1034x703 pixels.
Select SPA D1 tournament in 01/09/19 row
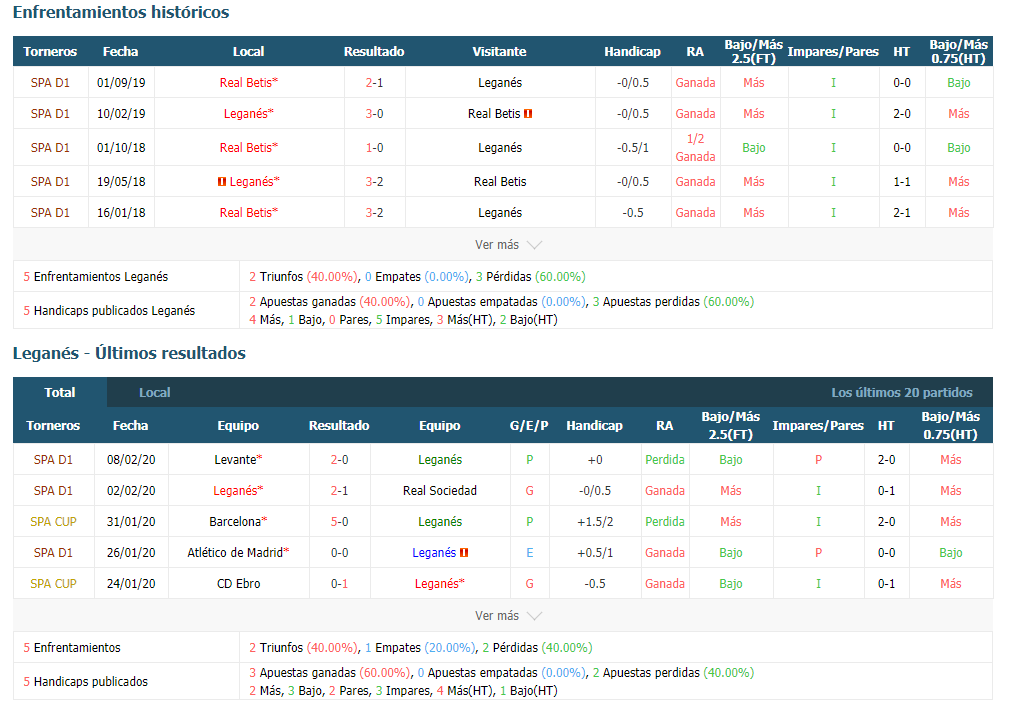point(50,82)
